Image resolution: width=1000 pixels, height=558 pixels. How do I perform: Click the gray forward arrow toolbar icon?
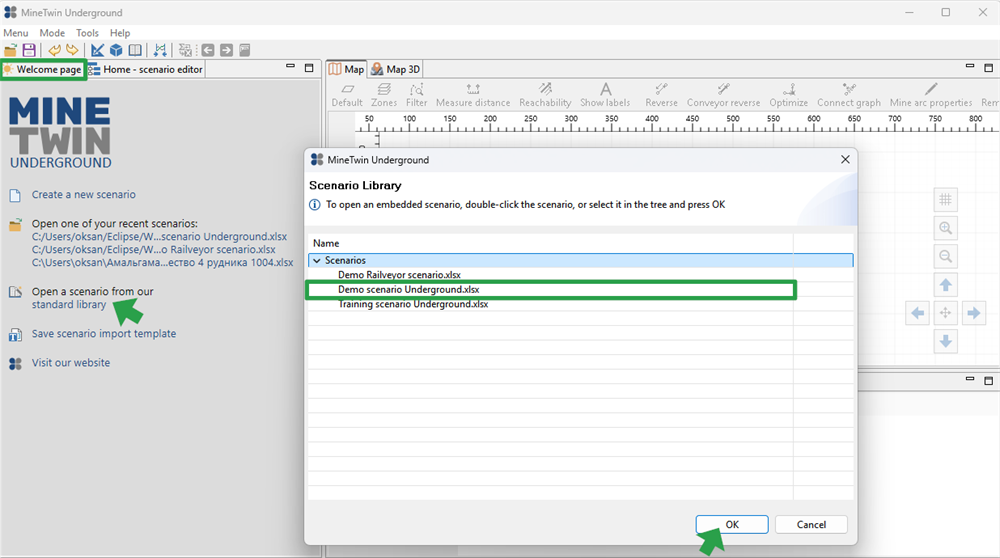226,50
